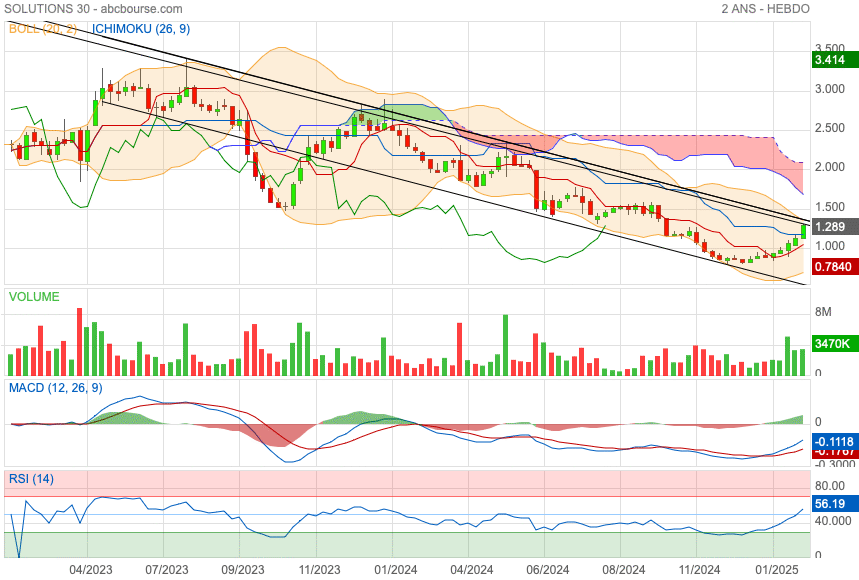This screenshot has height=580, width=859.
Task: Click the green 3.414 price tag
Action: (835, 60)
